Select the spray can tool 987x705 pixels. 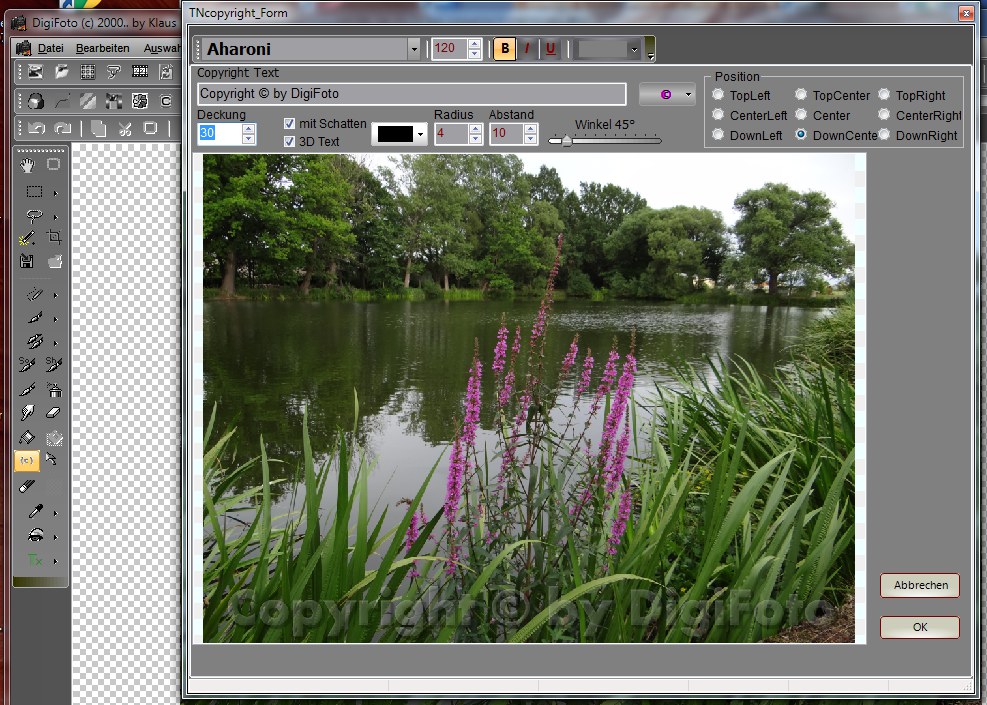(x=54, y=389)
